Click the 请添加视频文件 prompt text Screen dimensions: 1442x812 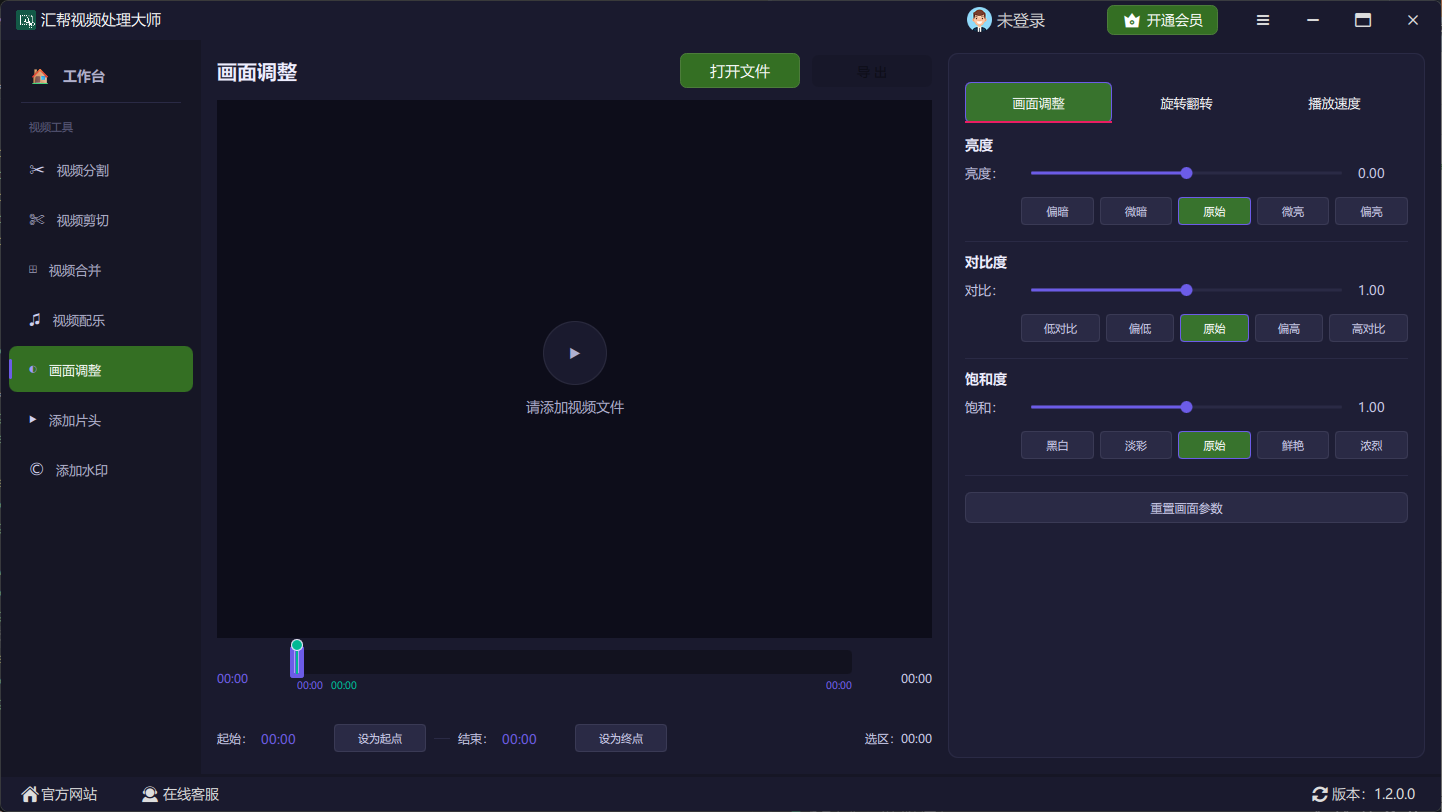(575, 407)
